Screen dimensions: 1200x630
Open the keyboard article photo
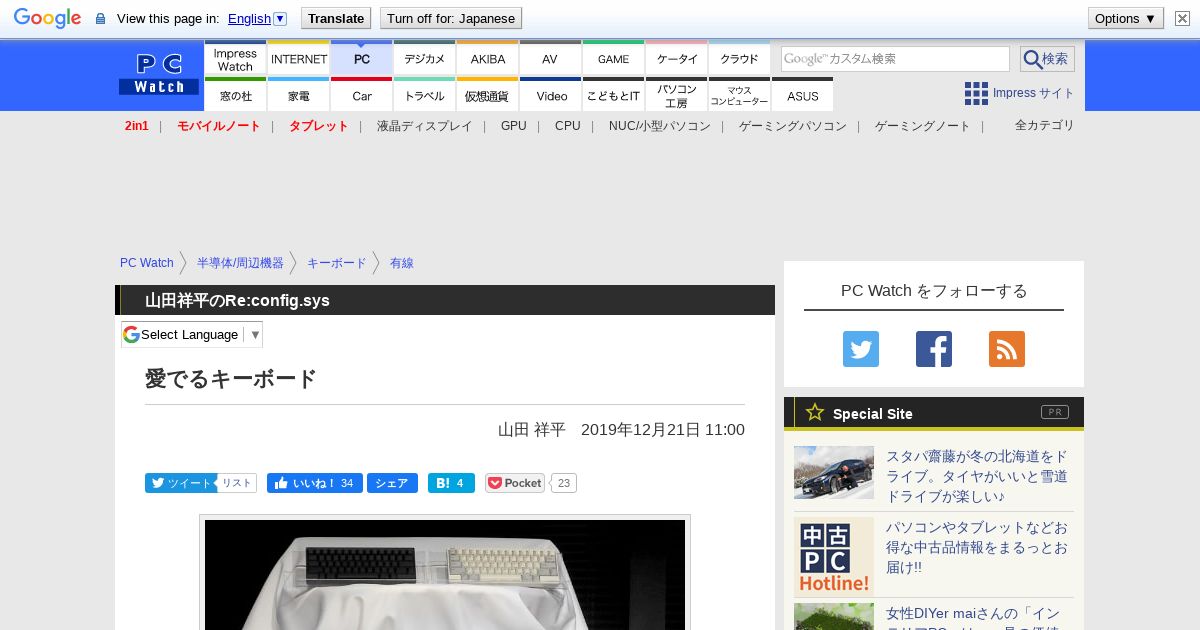(x=445, y=574)
